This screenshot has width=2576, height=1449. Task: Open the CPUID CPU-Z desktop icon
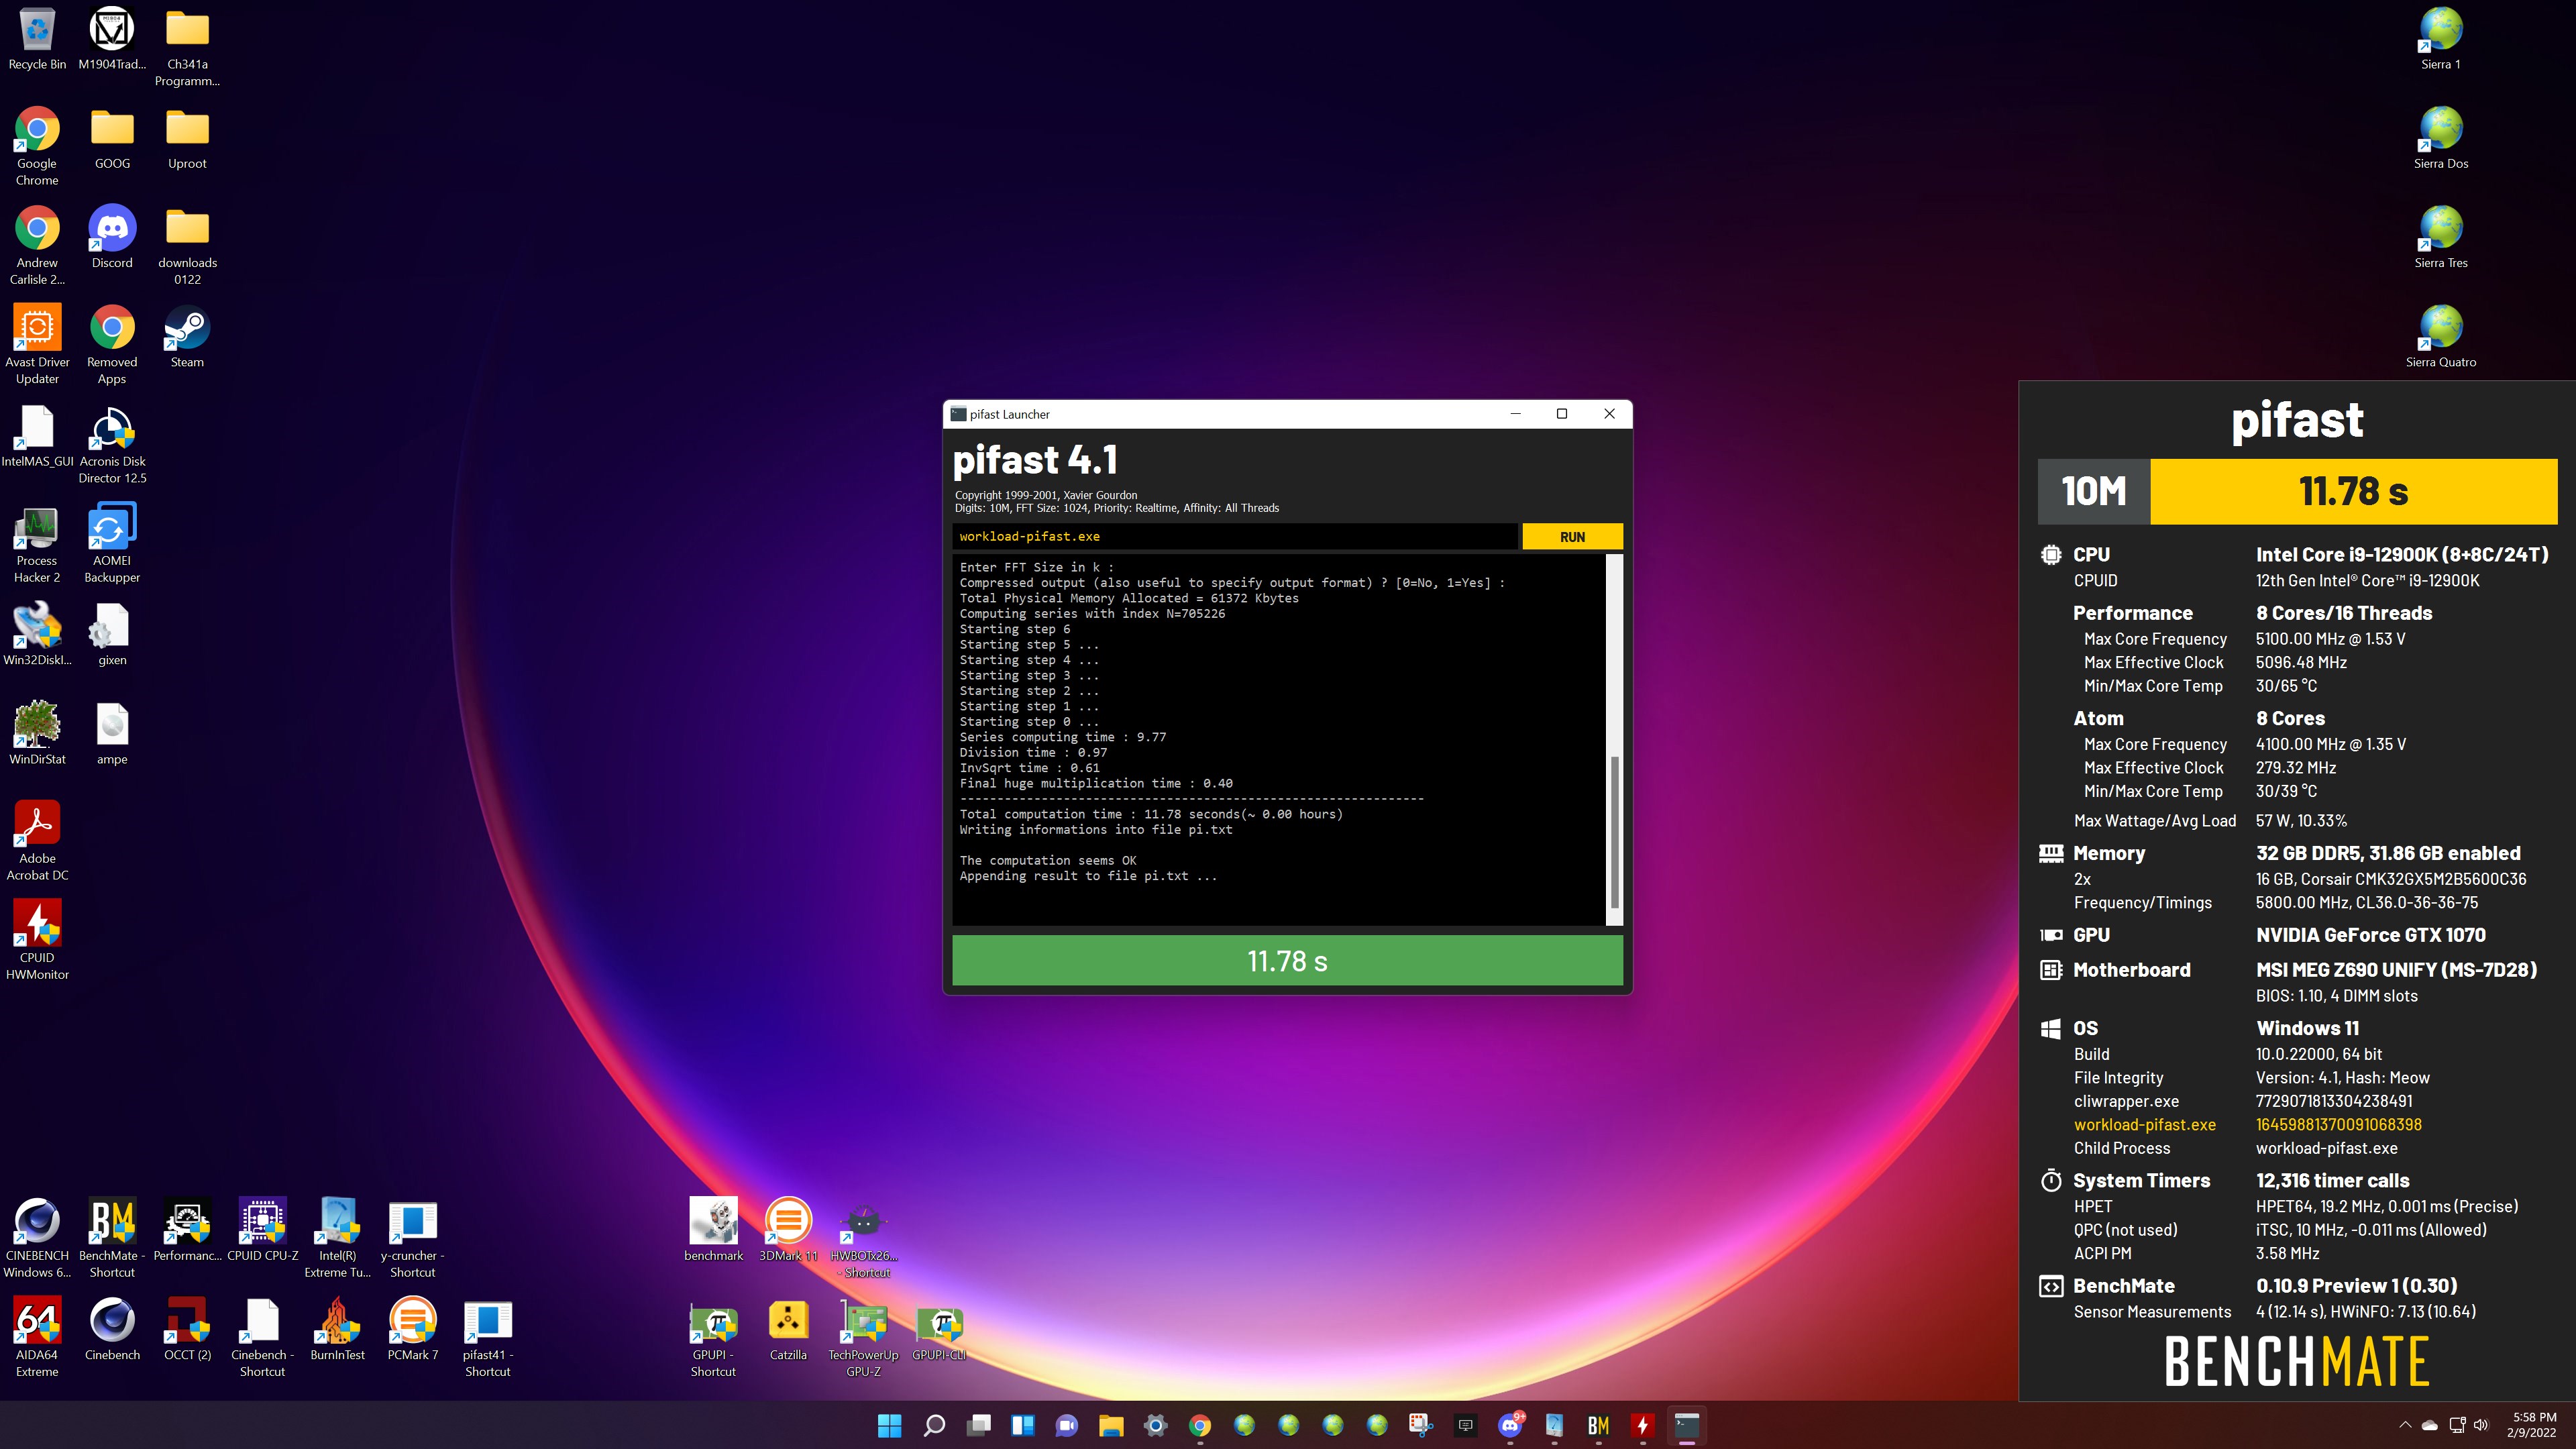coord(262,1230)
